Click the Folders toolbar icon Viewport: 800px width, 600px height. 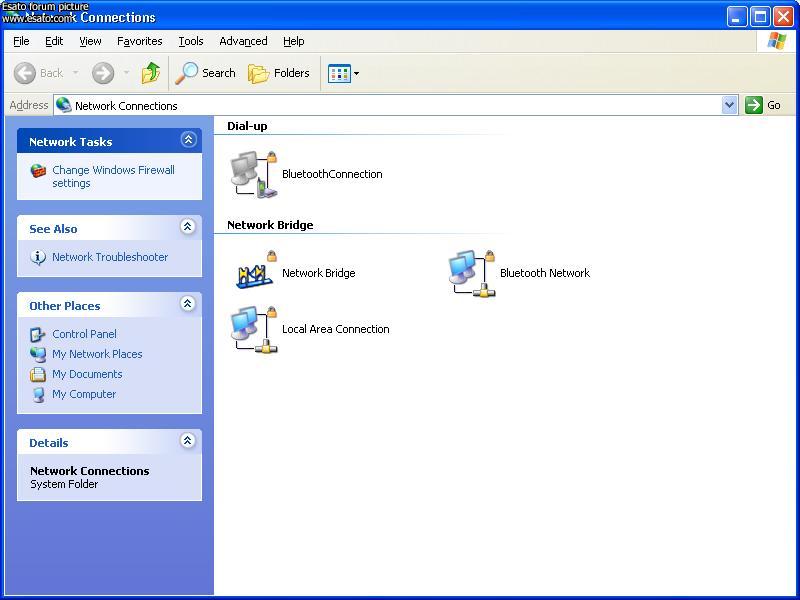259,73
